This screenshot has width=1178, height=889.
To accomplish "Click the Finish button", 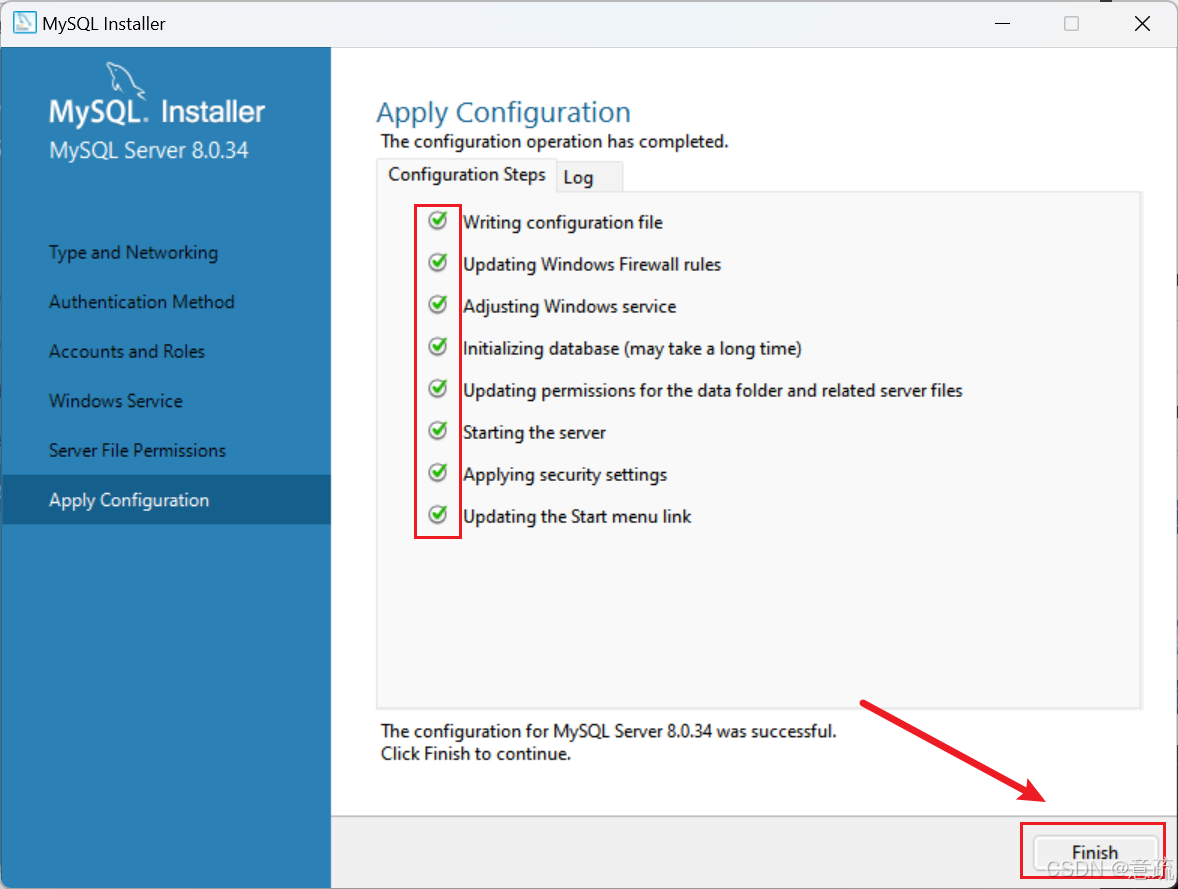I will (1094, 852).
